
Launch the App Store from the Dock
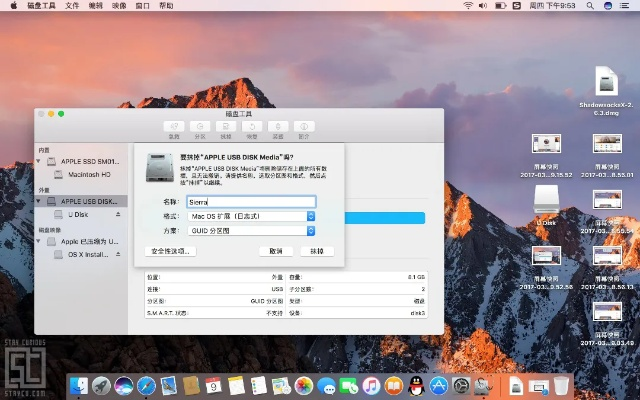[x=438, y=385]
